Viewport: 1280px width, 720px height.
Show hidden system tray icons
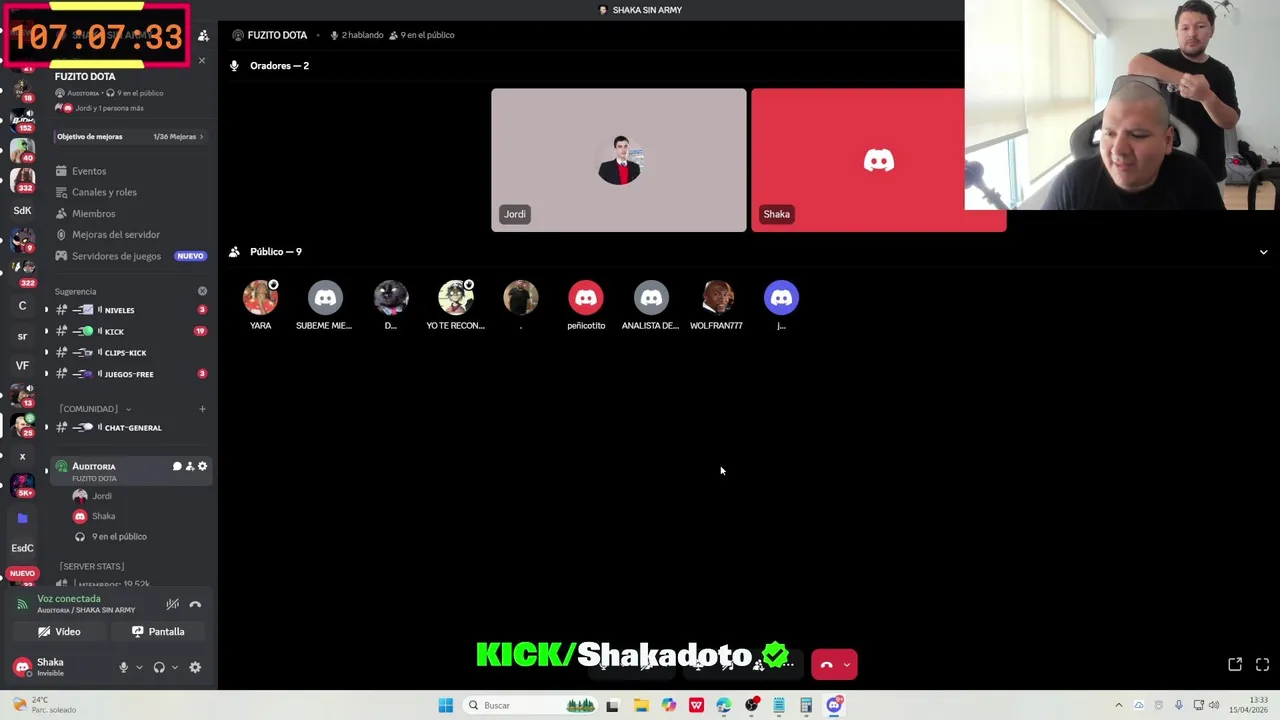(1118, 705)
